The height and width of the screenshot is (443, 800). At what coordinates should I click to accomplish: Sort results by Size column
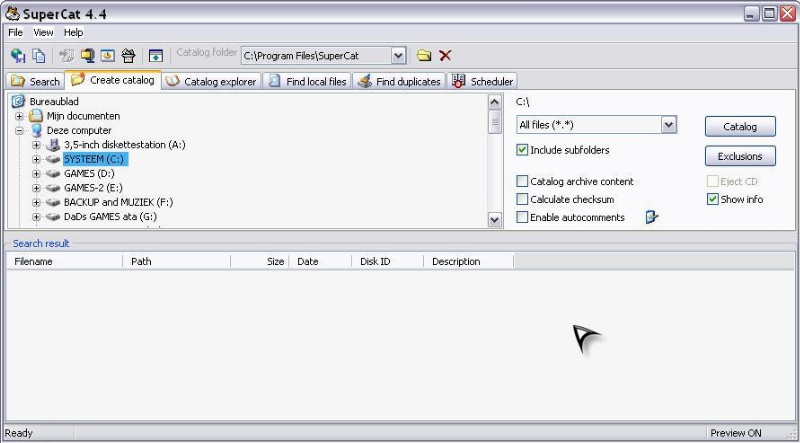pos(260,261)
